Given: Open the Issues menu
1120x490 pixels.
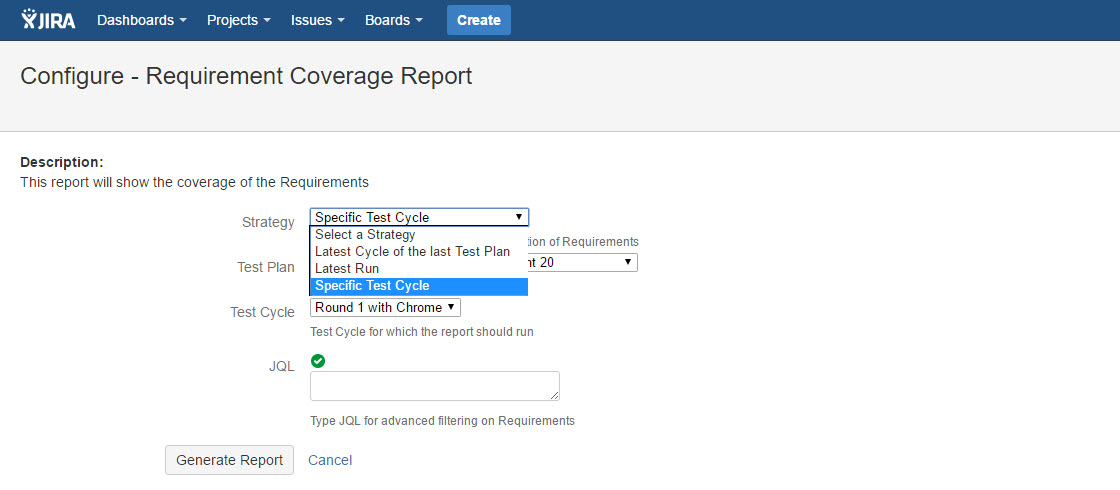Looking at the screenshot, I should [318, 20].
